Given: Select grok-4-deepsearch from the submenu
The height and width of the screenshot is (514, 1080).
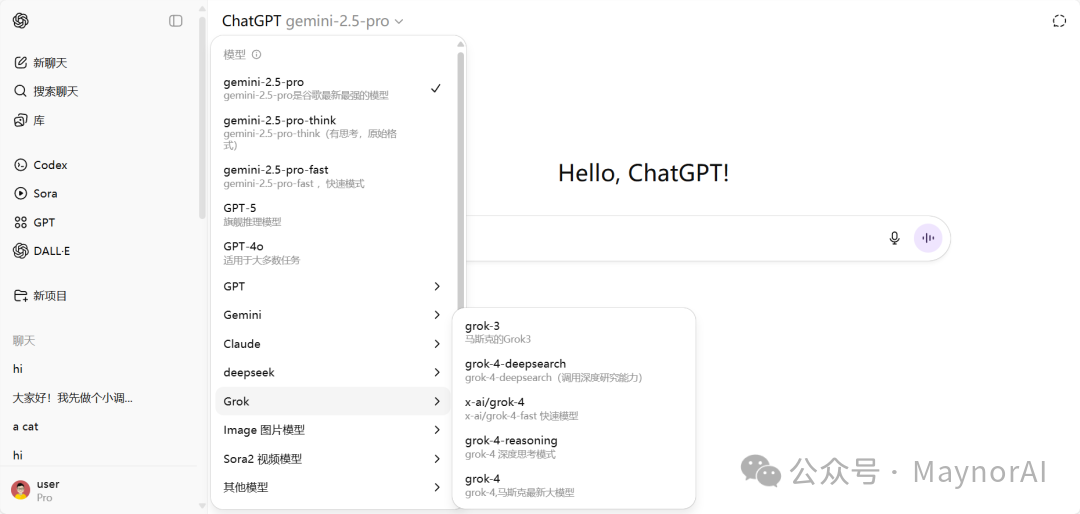Looking at the screenshot, I should click(x=574, y=370).
